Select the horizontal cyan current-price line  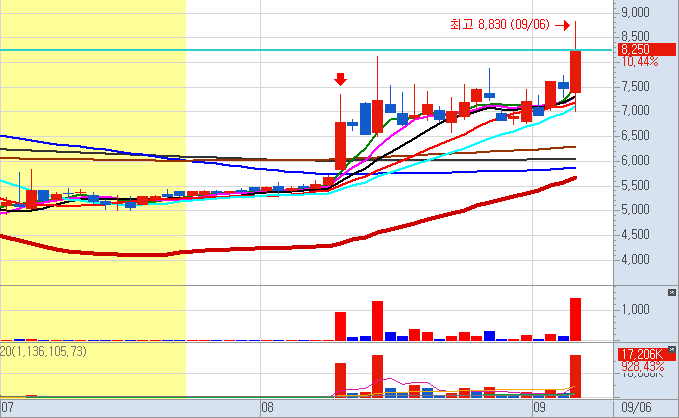point(306,50)
